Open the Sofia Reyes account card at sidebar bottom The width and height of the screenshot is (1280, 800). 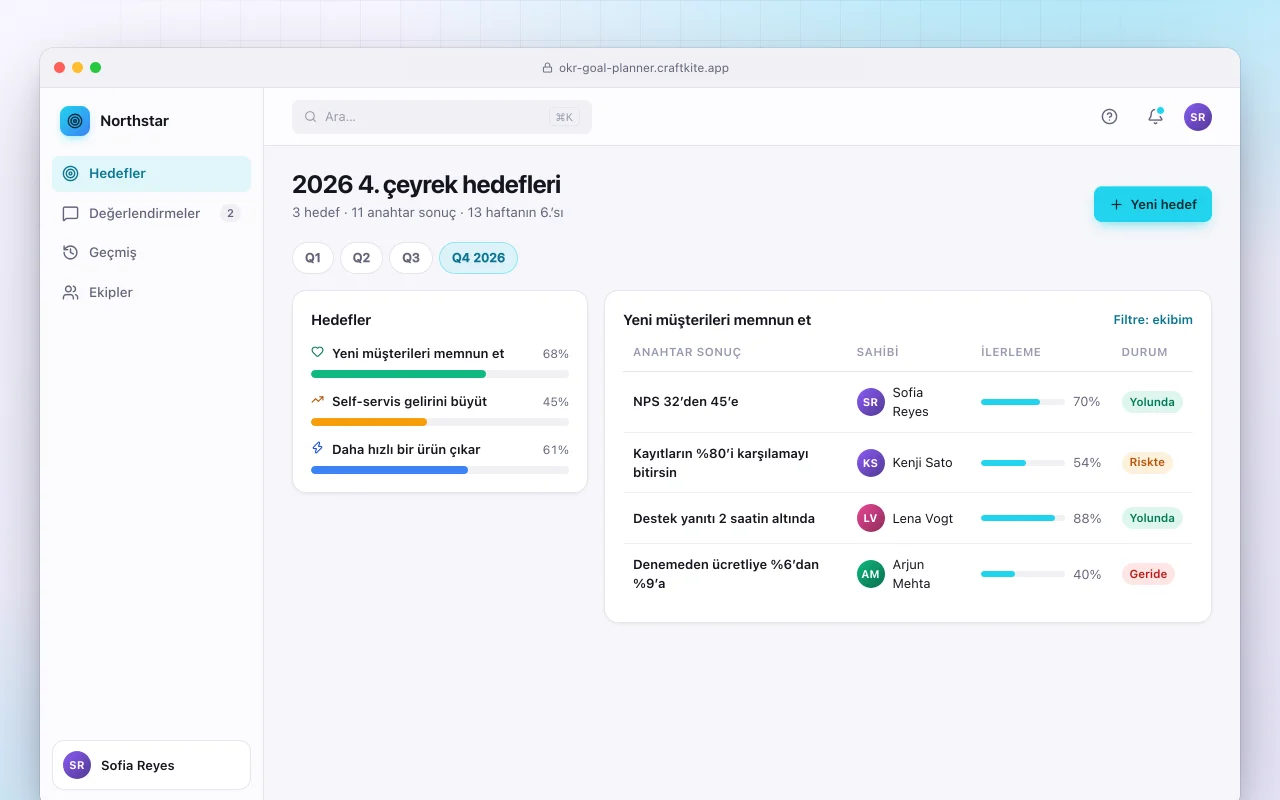[151, 765]
